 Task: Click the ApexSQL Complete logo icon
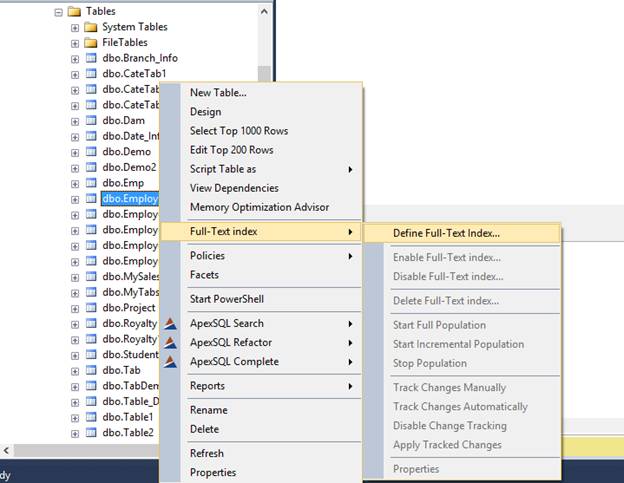pos(170,362)
